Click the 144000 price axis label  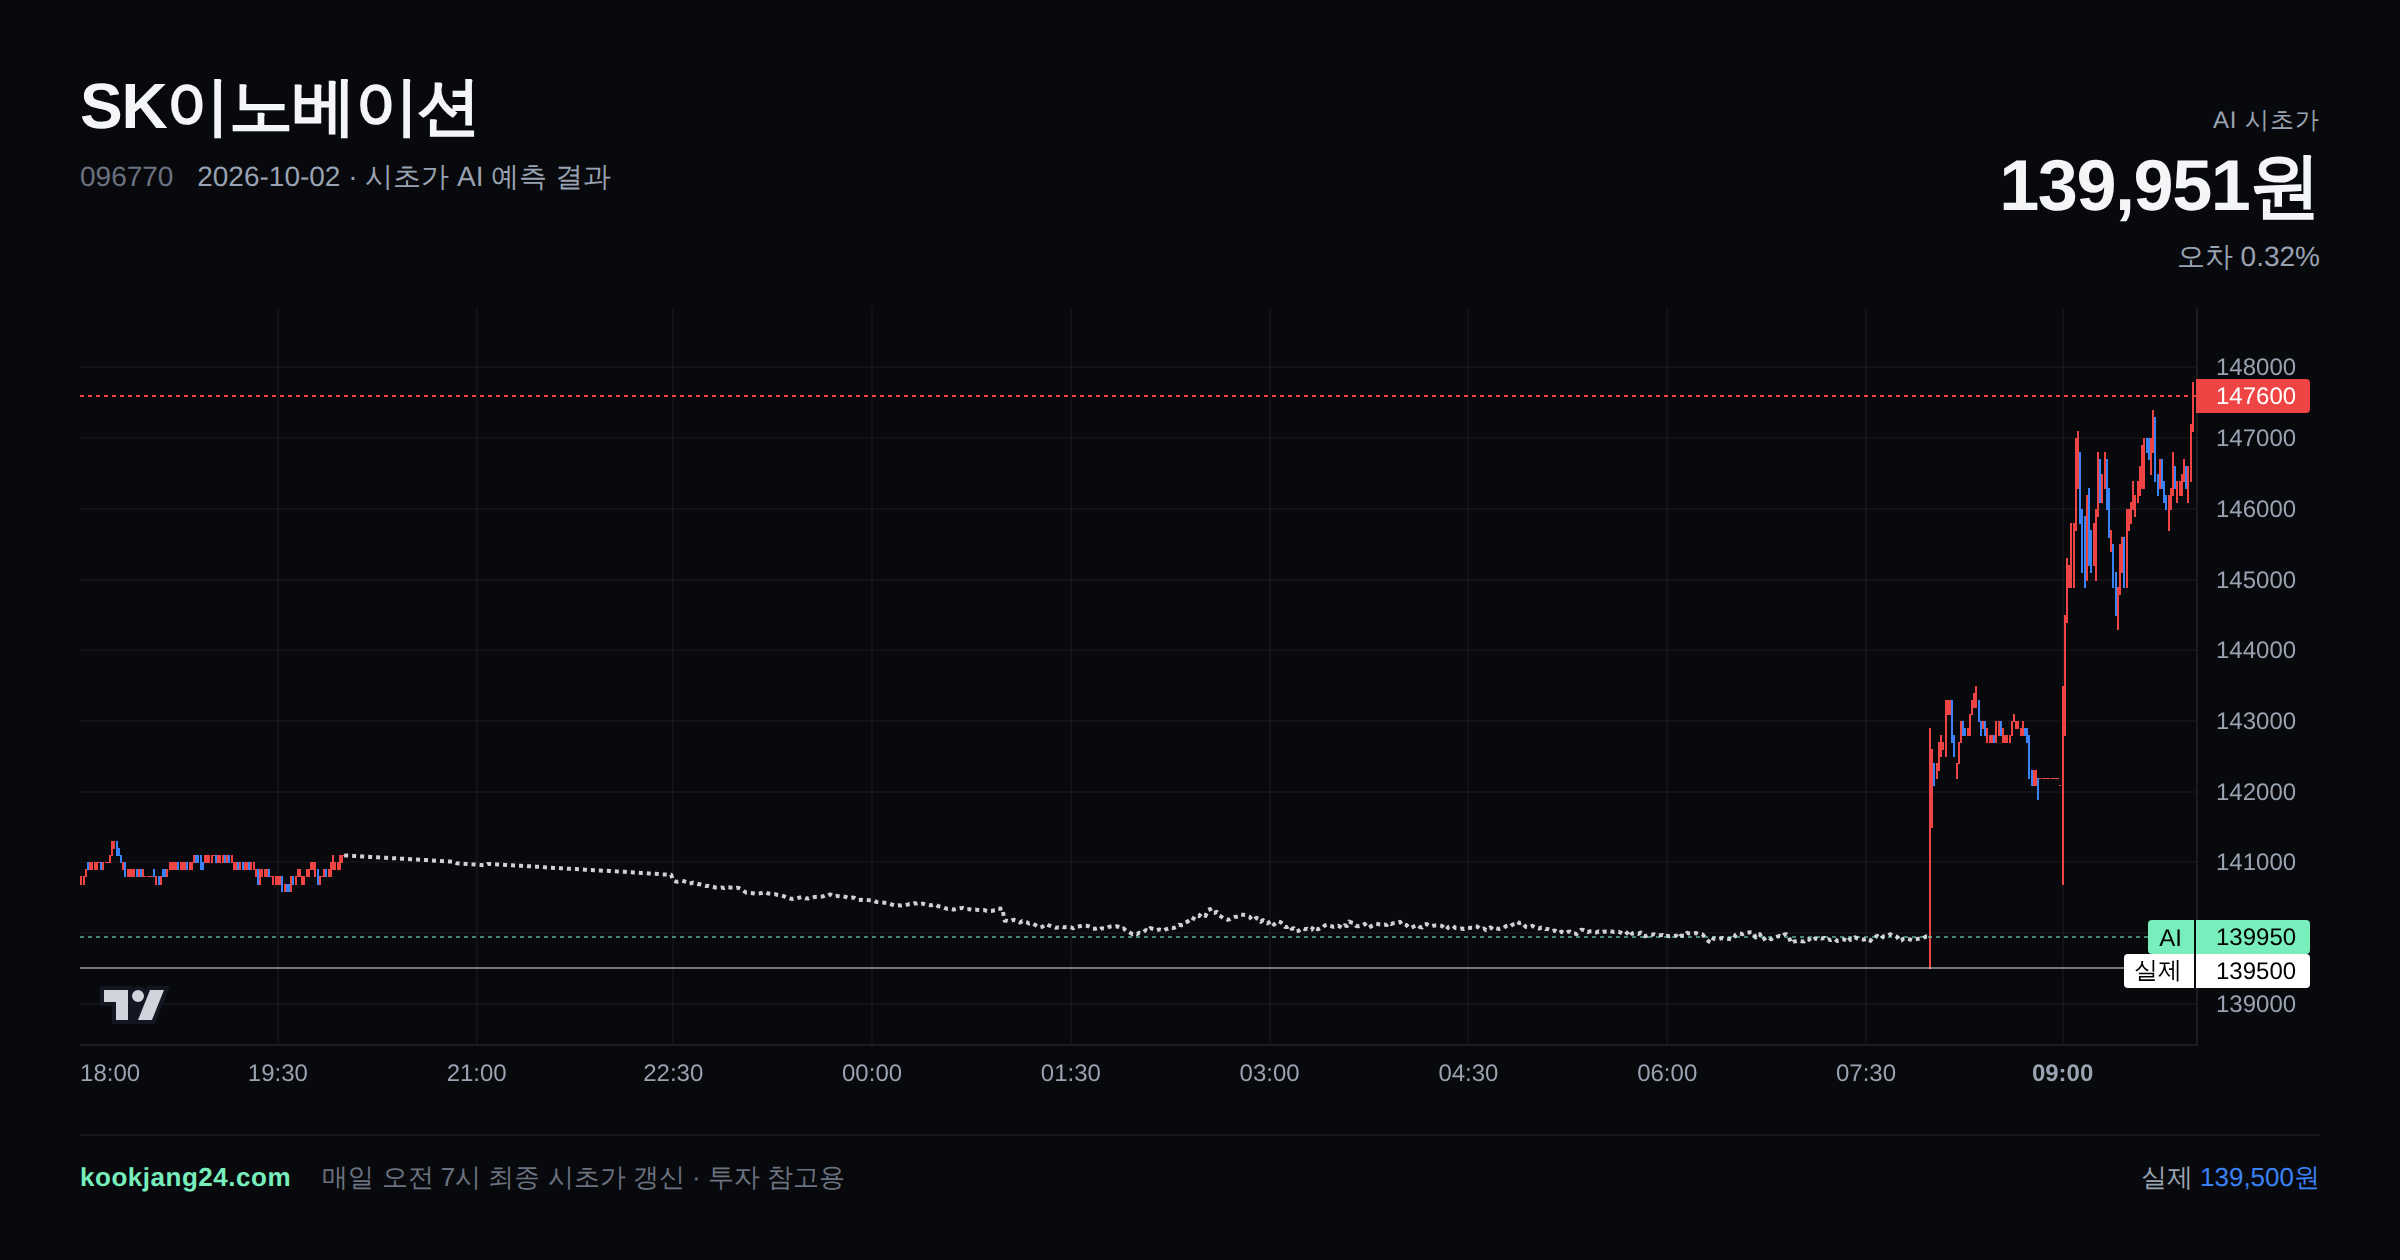coord(2255,650)
